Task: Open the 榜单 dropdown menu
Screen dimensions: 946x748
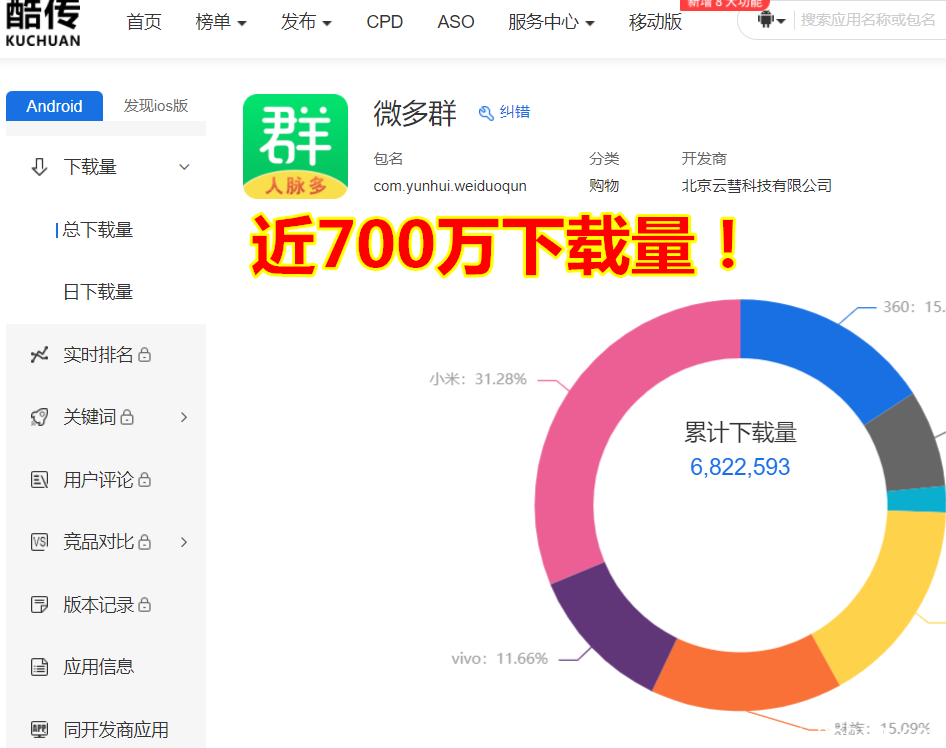Action: click(221, 22)
